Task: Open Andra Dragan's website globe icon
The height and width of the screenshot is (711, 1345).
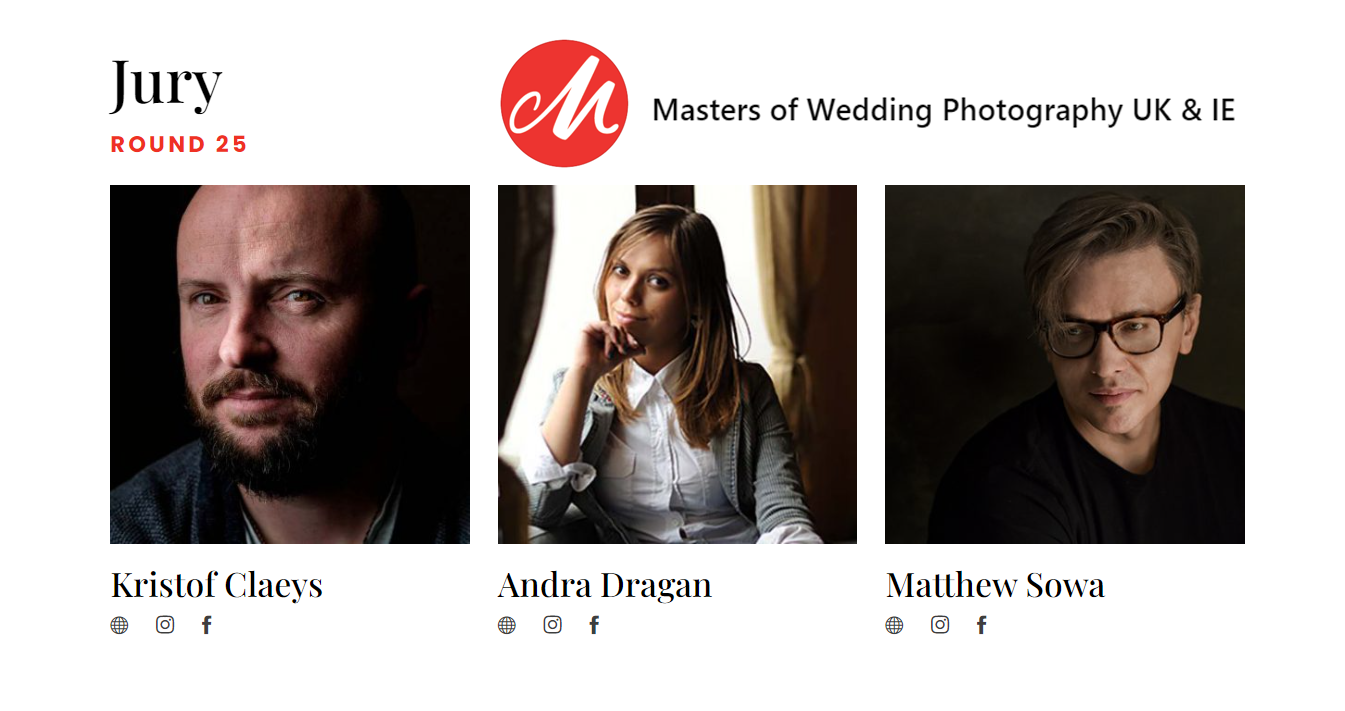Action: tap(507, 625)
